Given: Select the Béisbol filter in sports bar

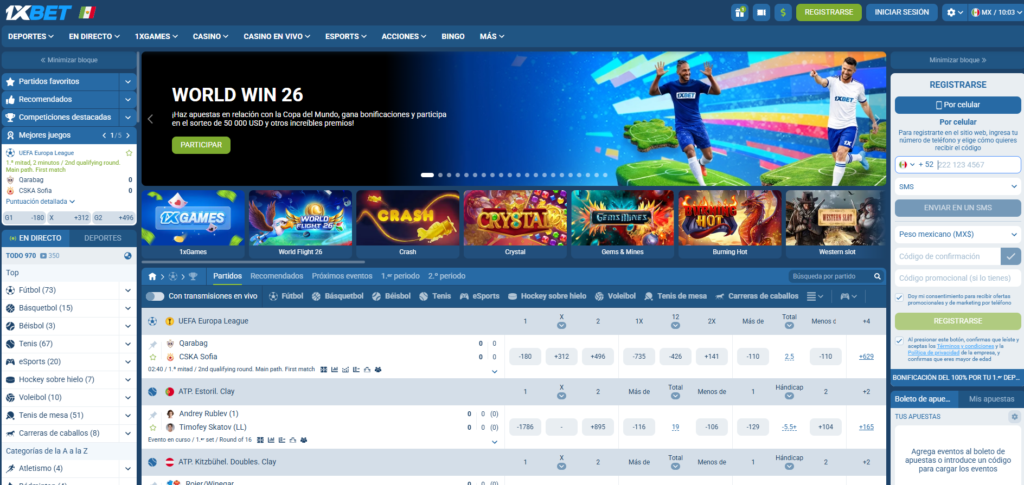Looking at the screenshot, I should point(391,296).
